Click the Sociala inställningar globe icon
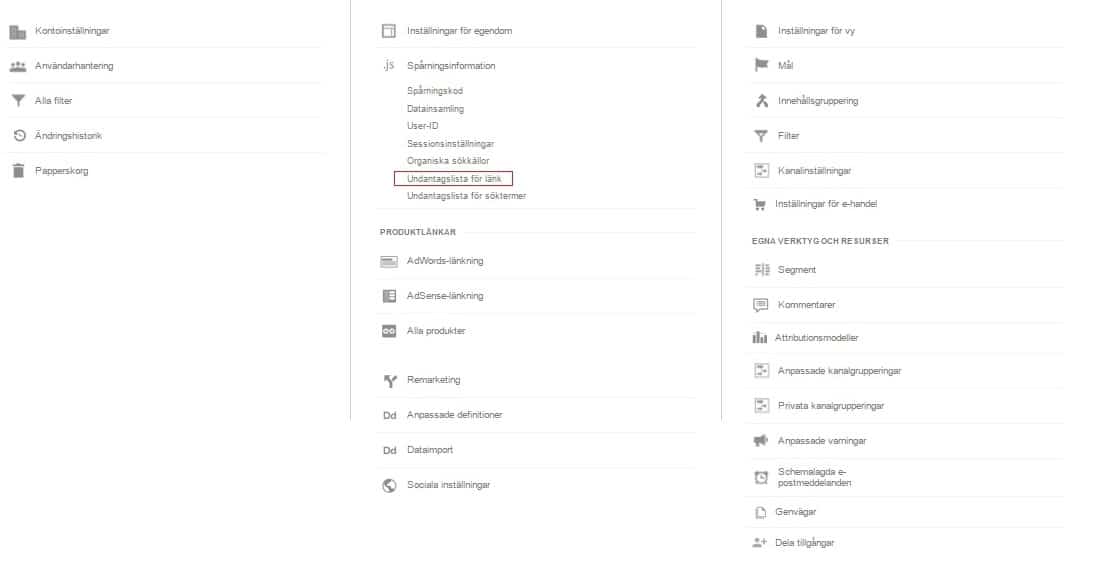The width and height of the screenshot is (1095, 572). click(x=389, y=485)
